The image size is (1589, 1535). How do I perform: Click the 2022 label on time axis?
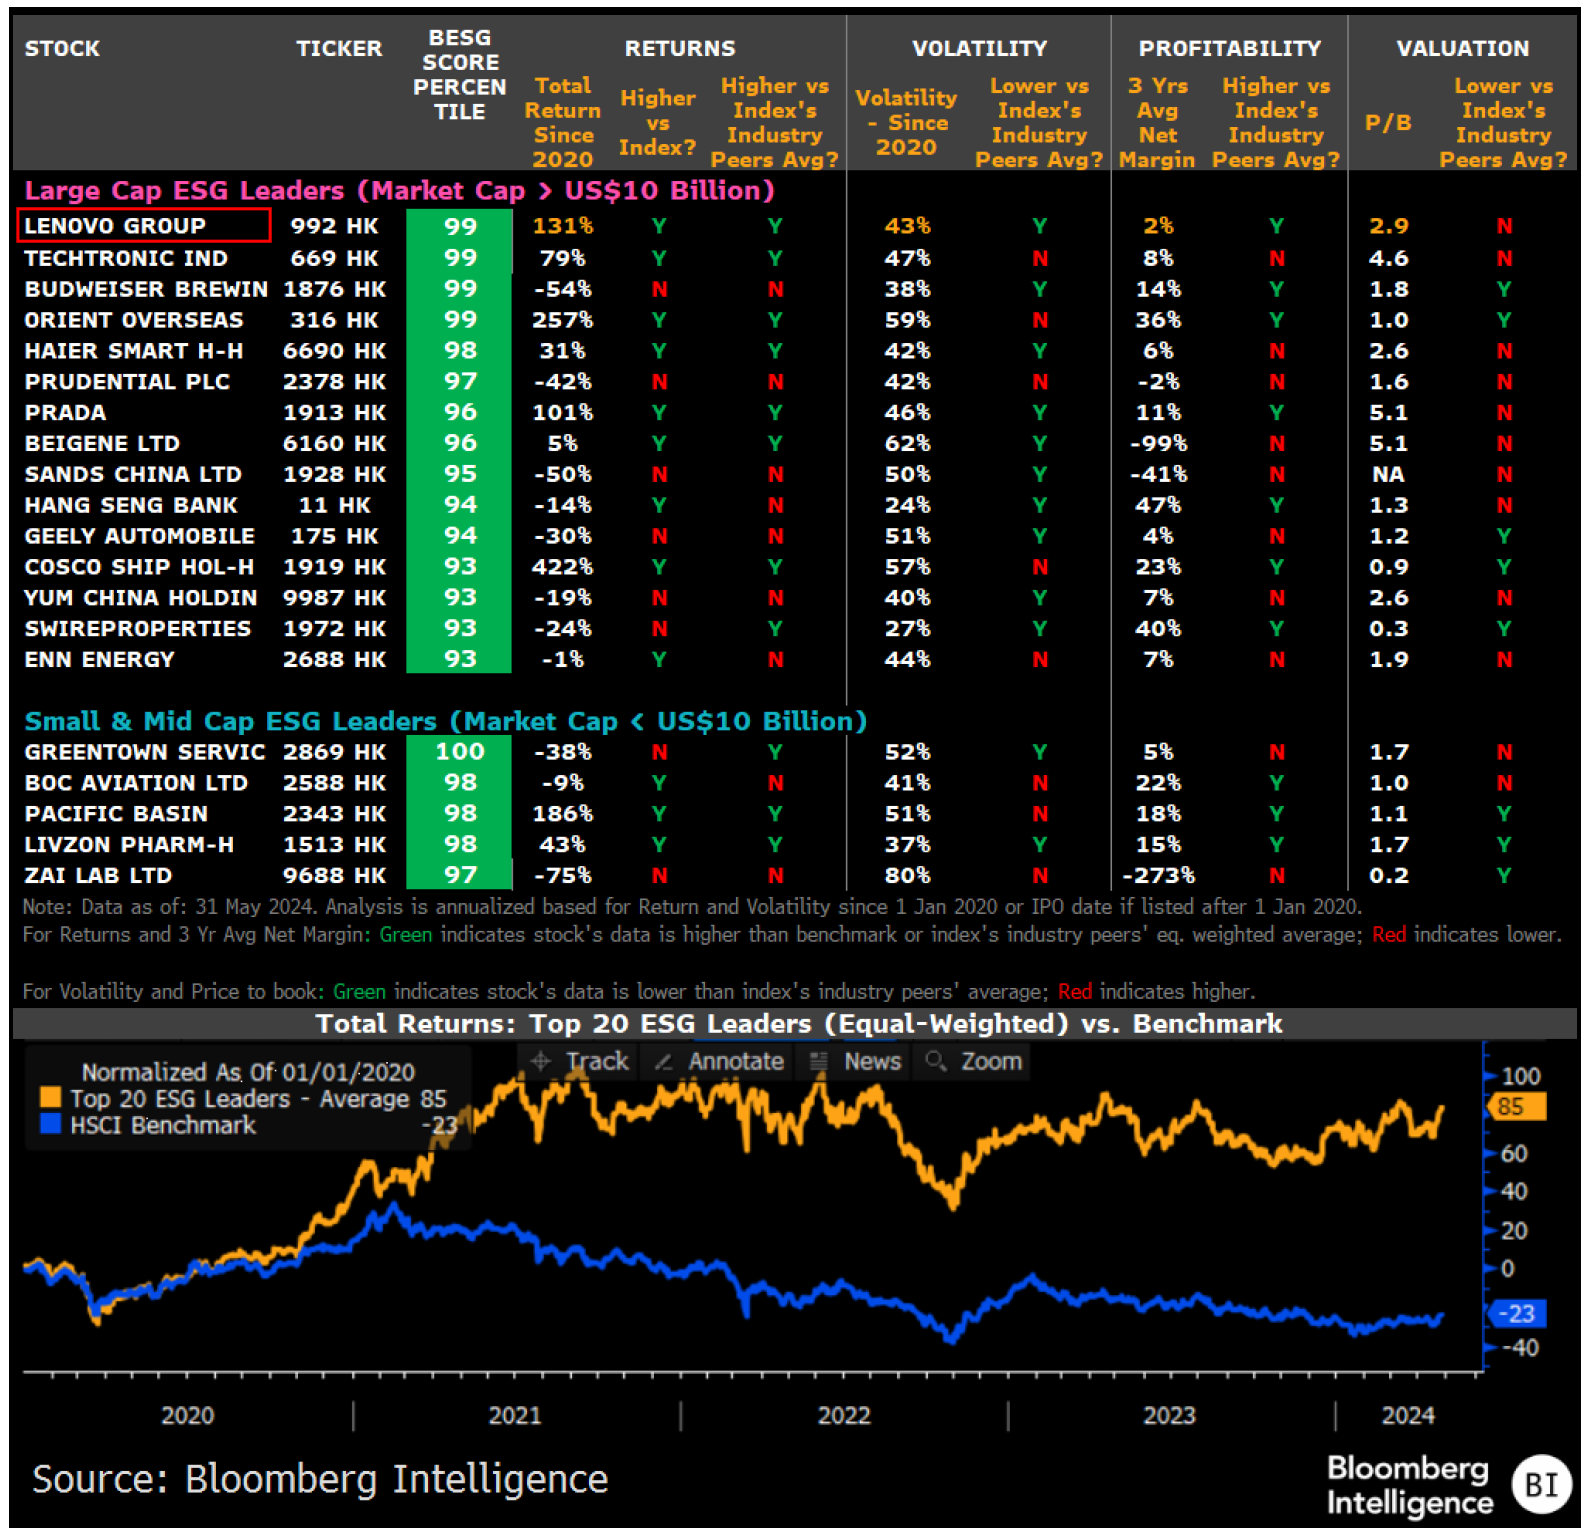pos(844,1415)
